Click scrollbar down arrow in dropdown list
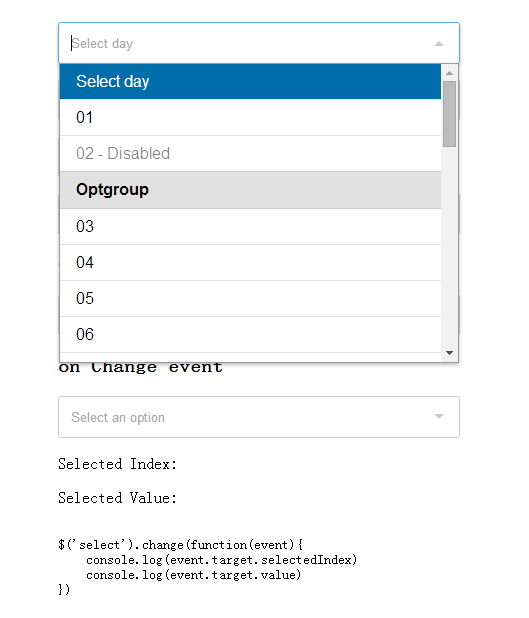The height and width of the screenshot is (618, 529). (449, 353)
